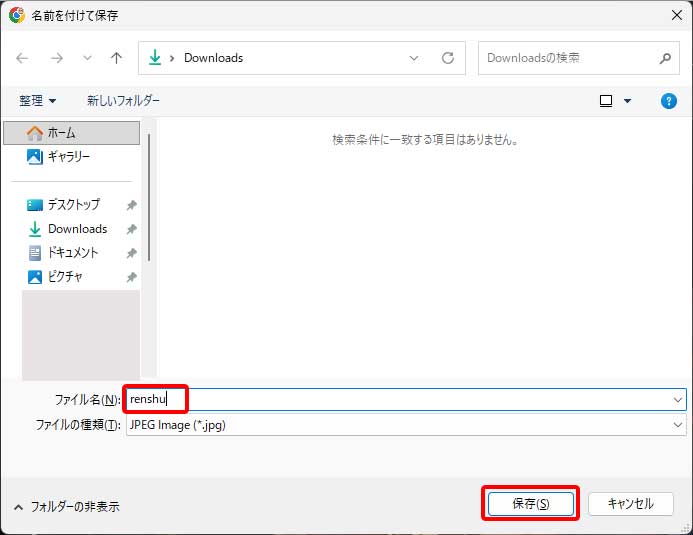Open the file type JPEG dropdown

678,424
